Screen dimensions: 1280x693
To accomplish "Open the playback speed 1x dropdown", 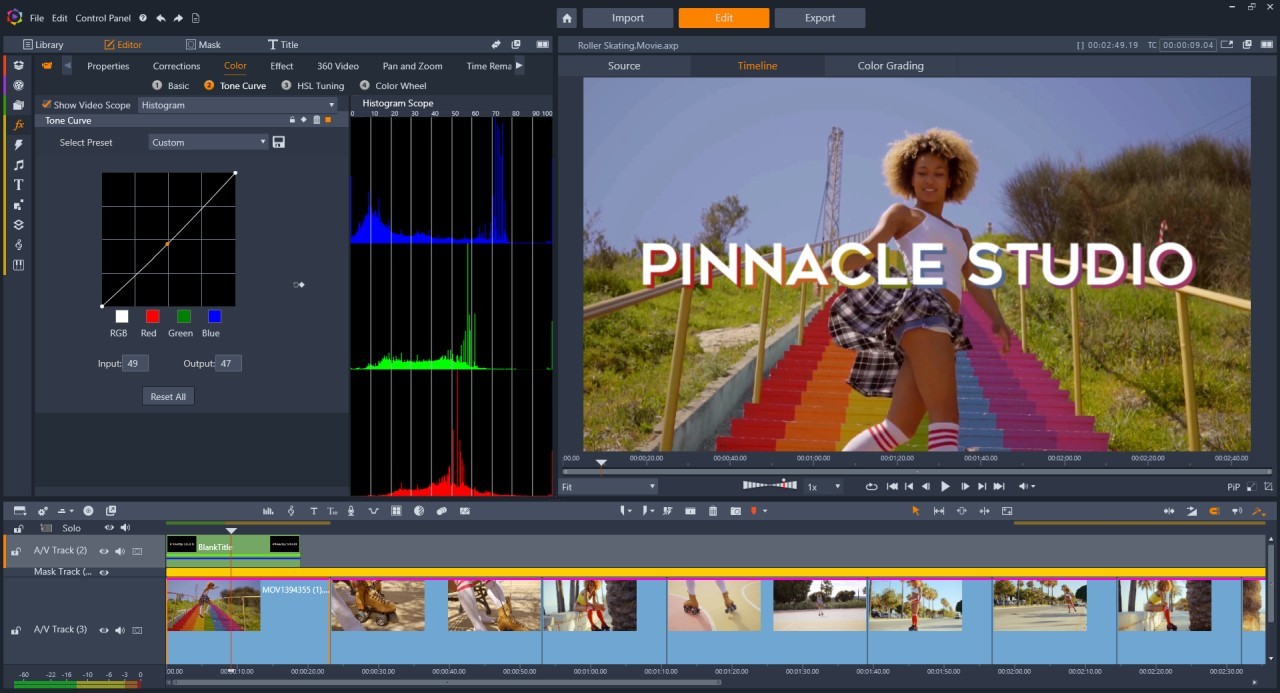I will 823,486.
